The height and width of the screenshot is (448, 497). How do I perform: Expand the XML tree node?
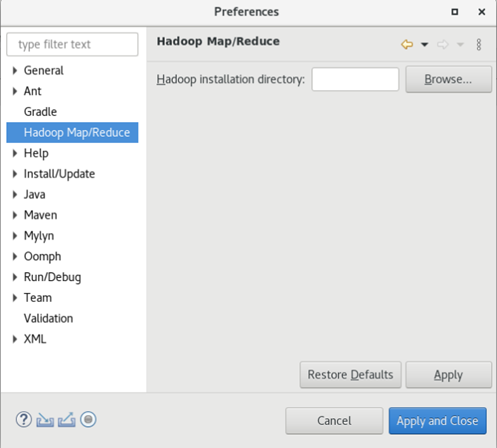click(15, 339)
